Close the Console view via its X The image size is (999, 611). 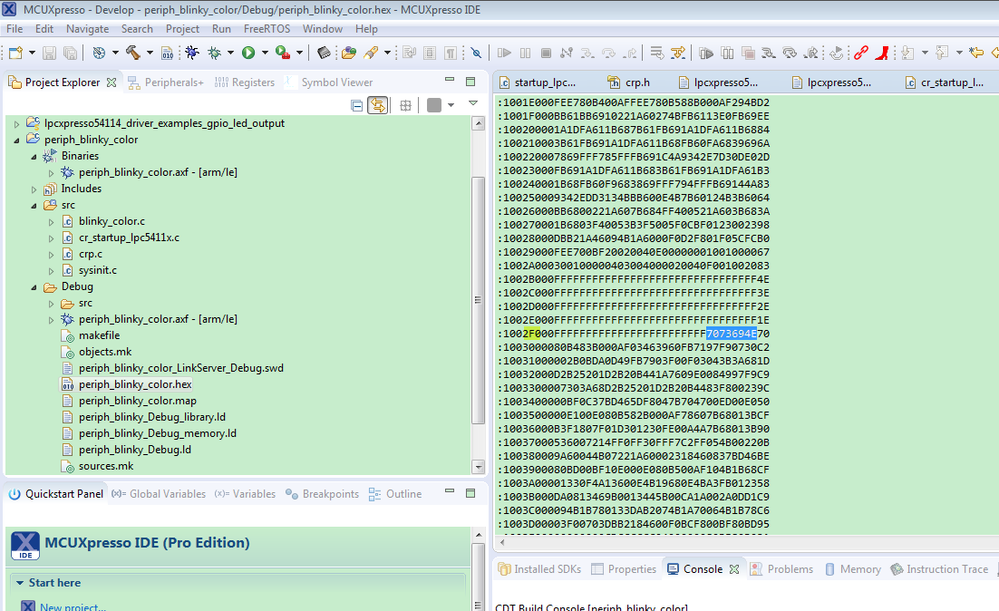pyautogui.click(x=734, y=569)
